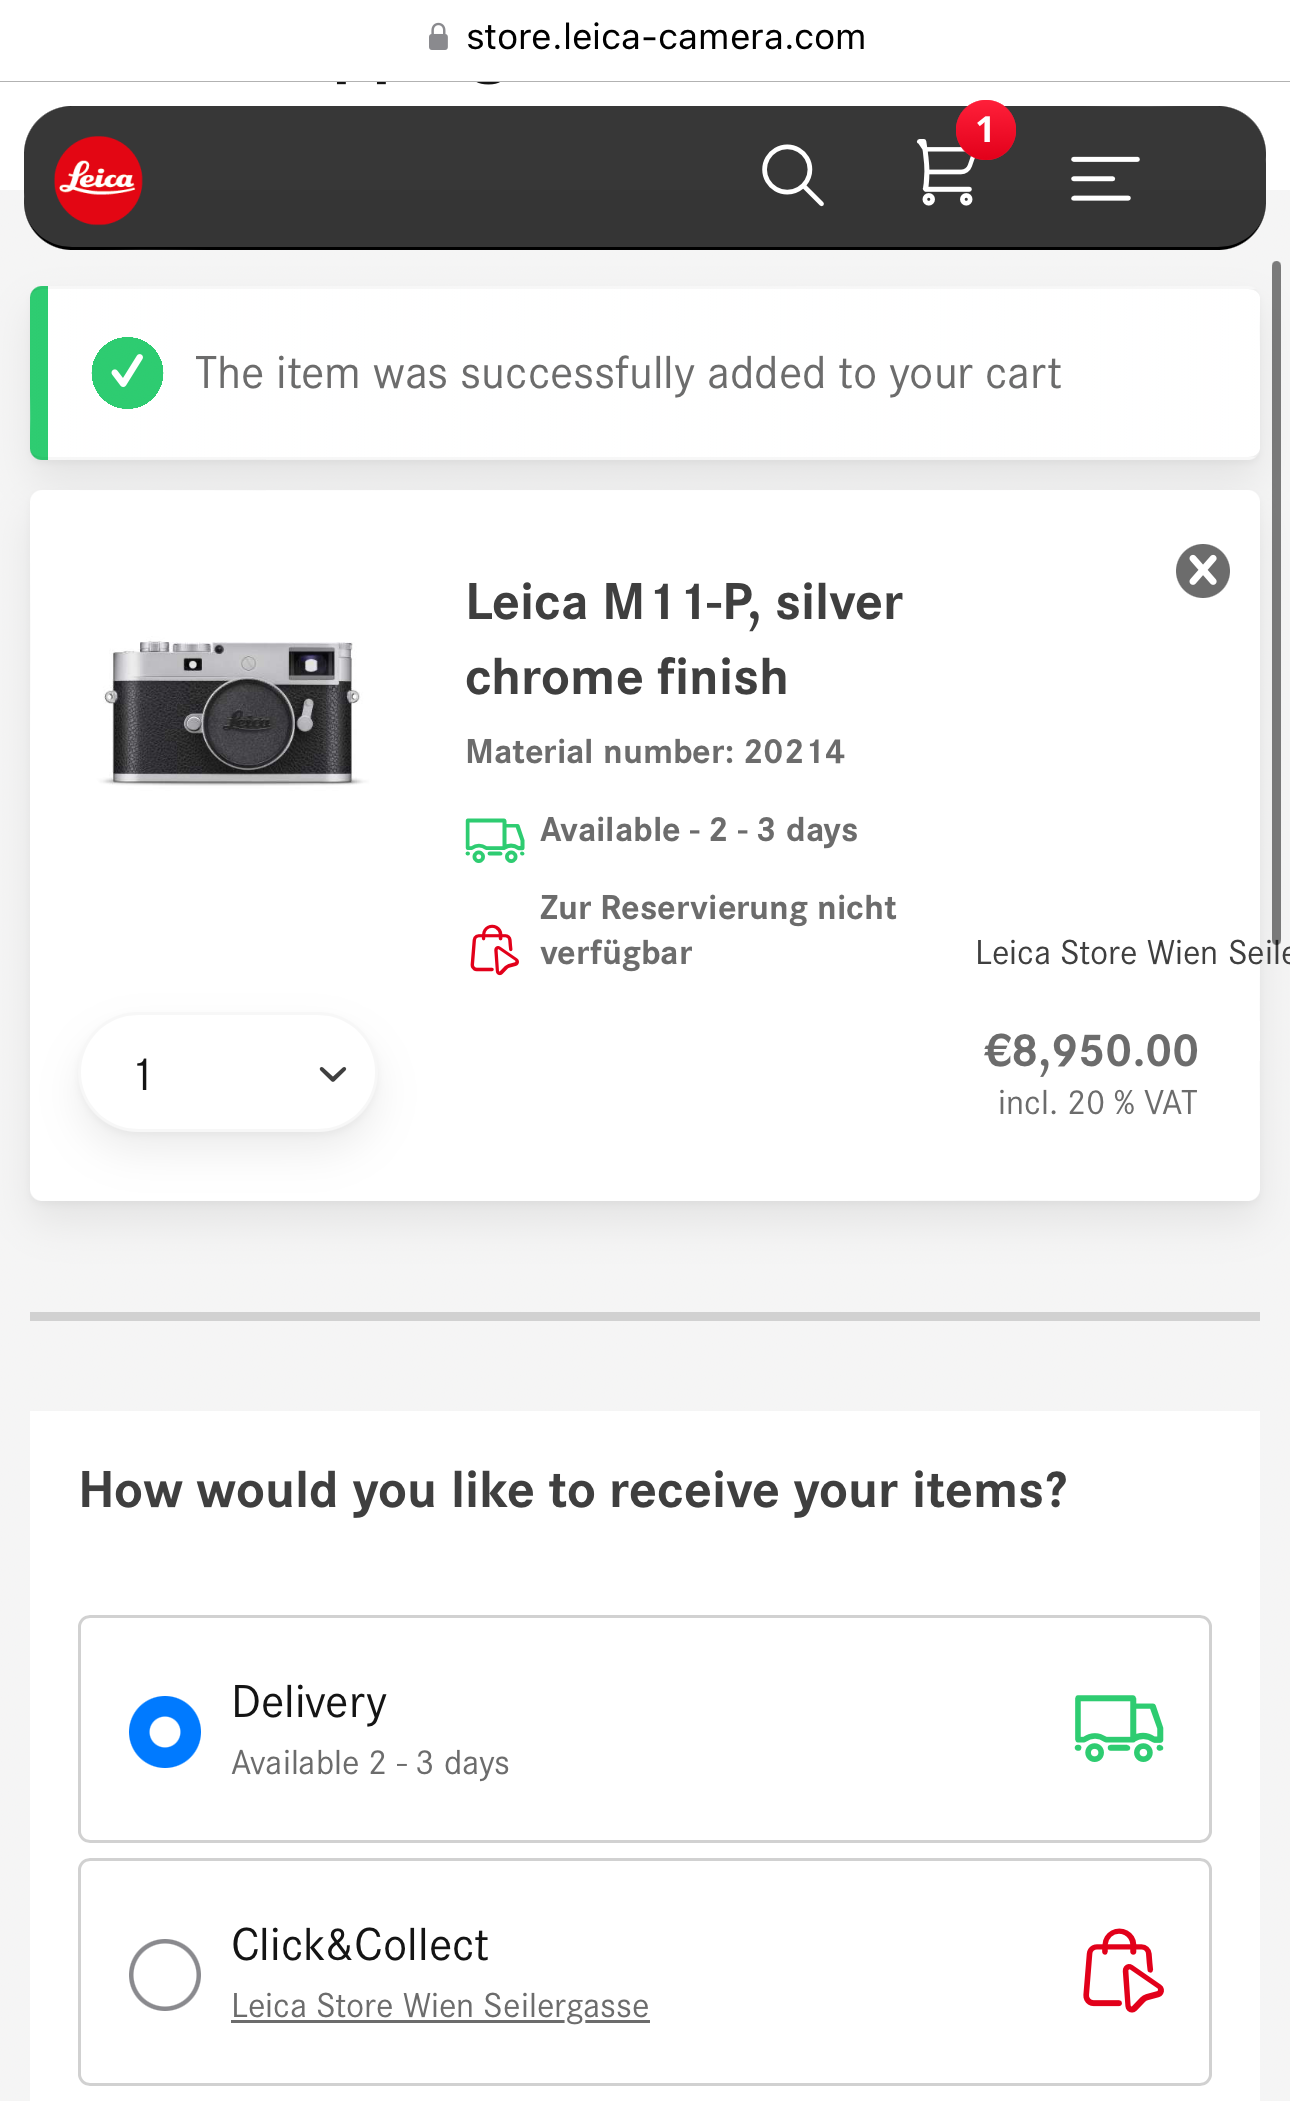Click the red reservation bag icon

tap(494, 949)
